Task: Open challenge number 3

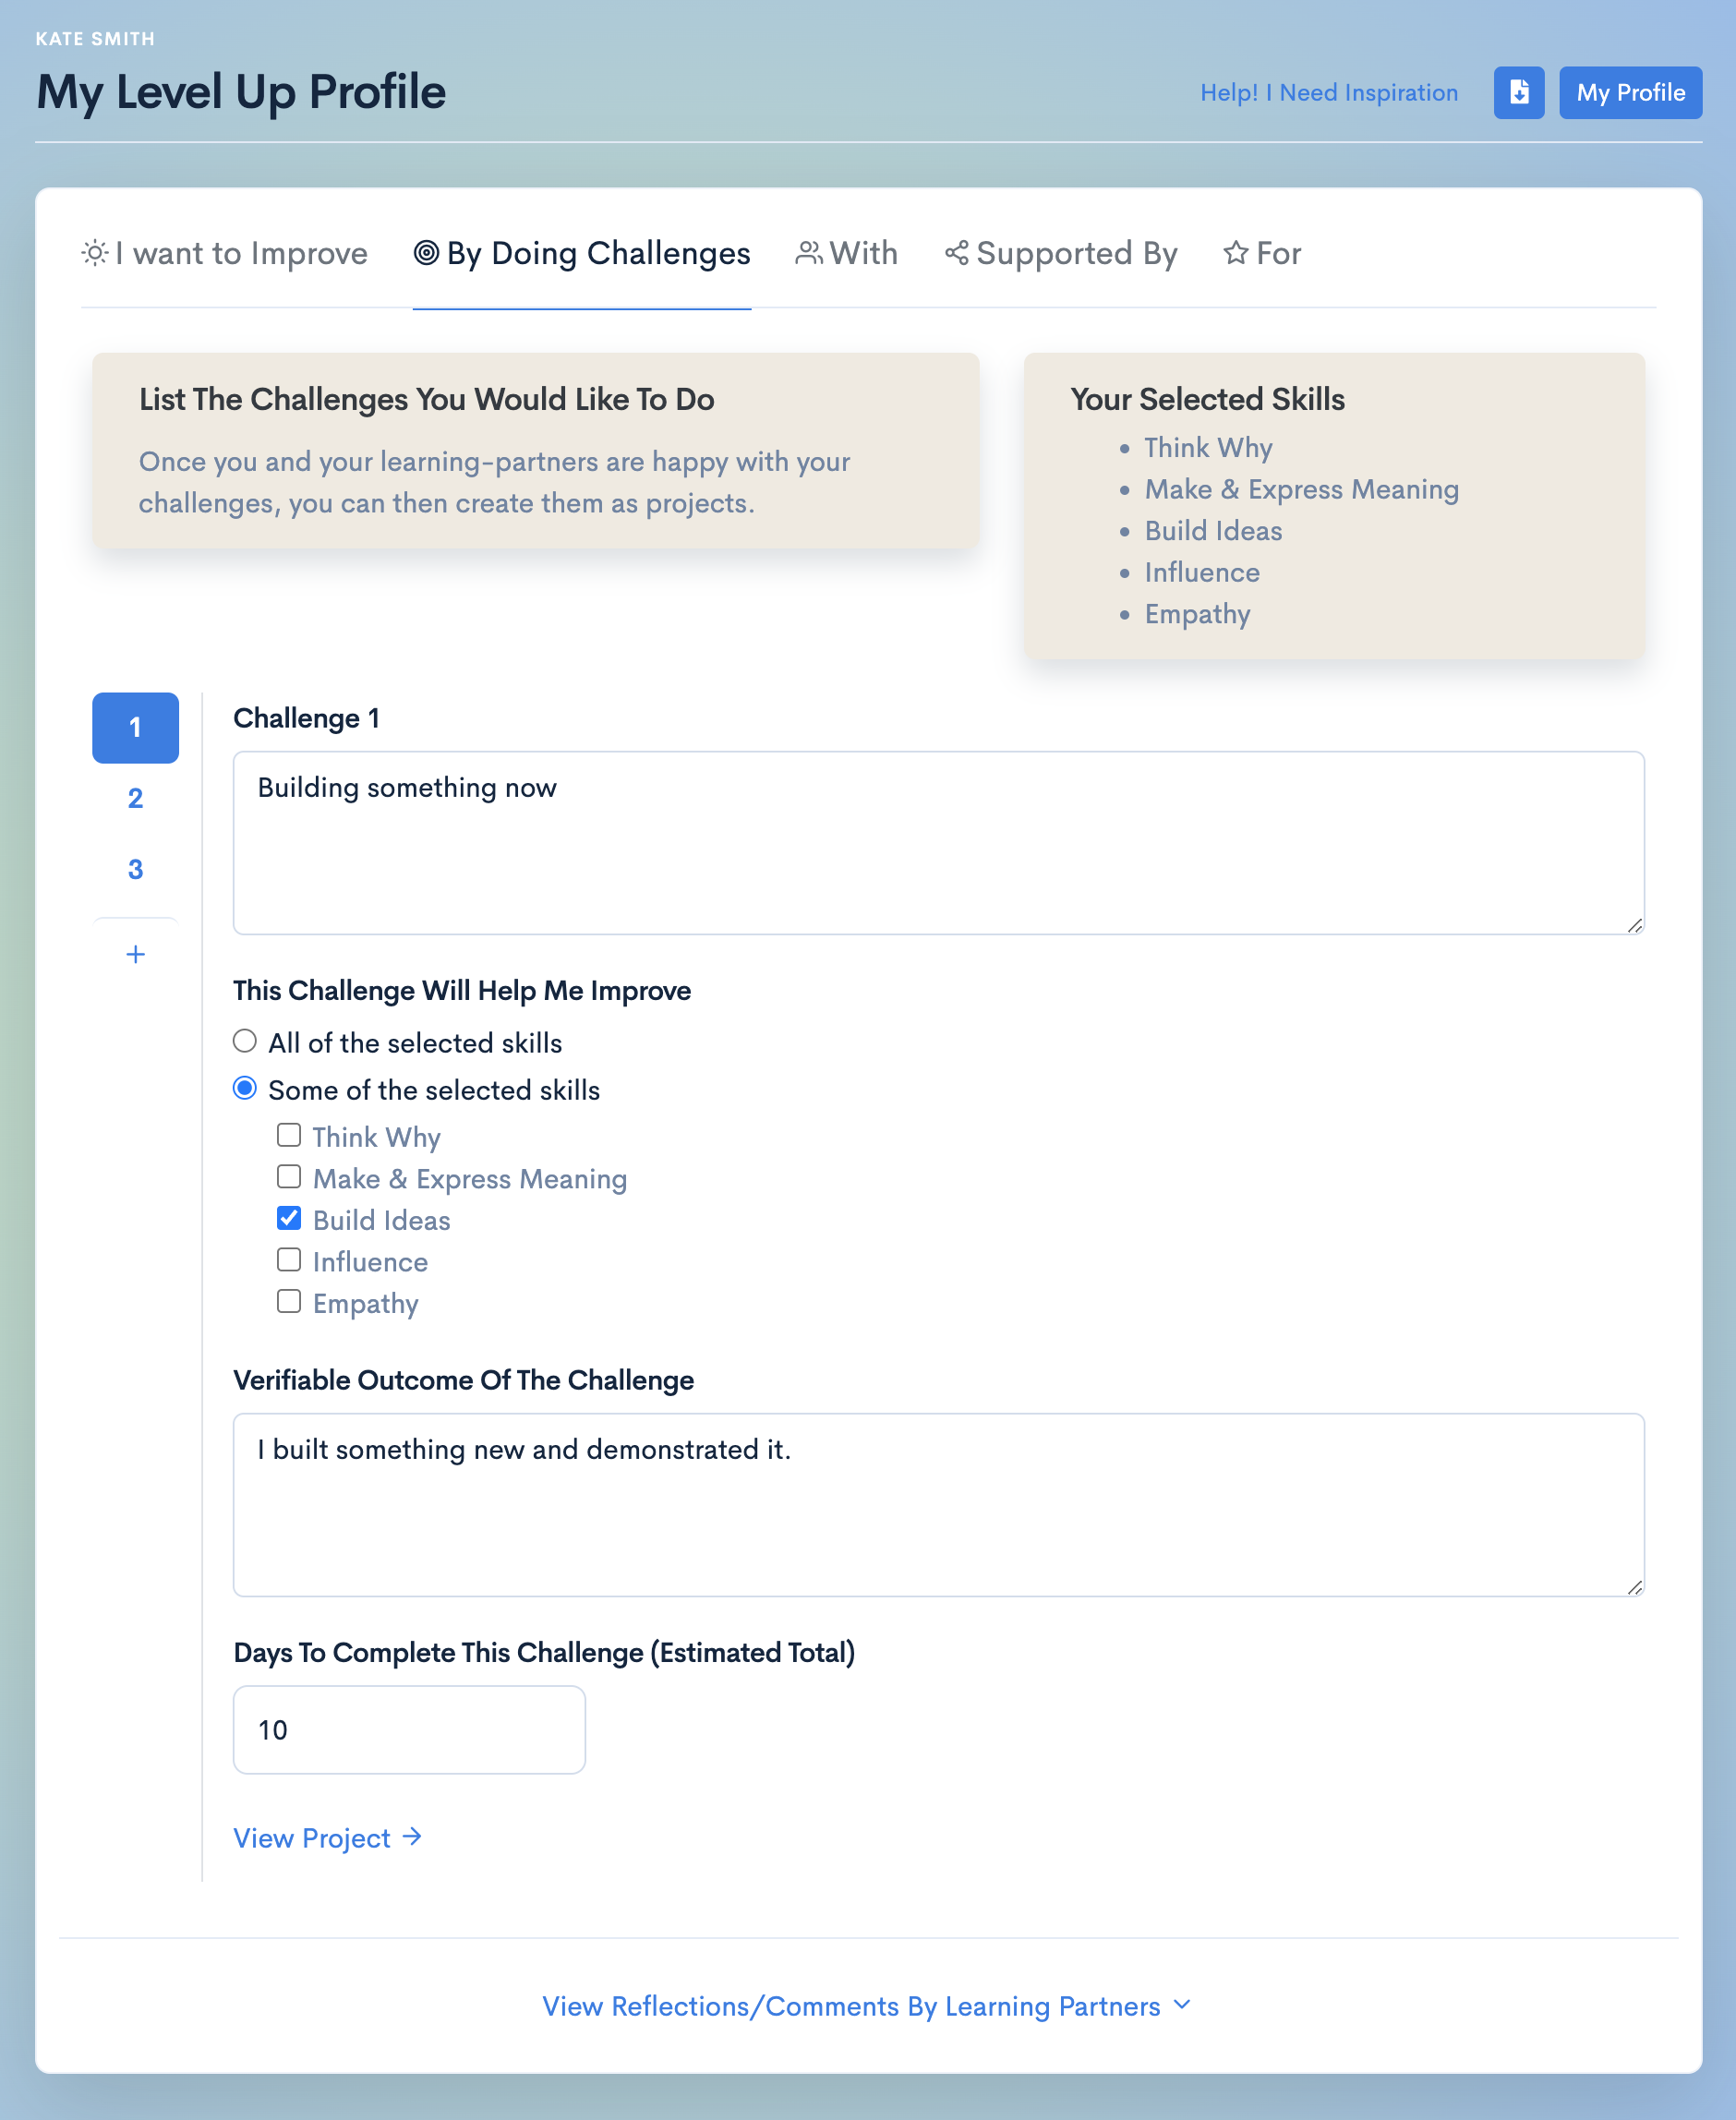Action: pyautogui.click(x=136, y=869)
